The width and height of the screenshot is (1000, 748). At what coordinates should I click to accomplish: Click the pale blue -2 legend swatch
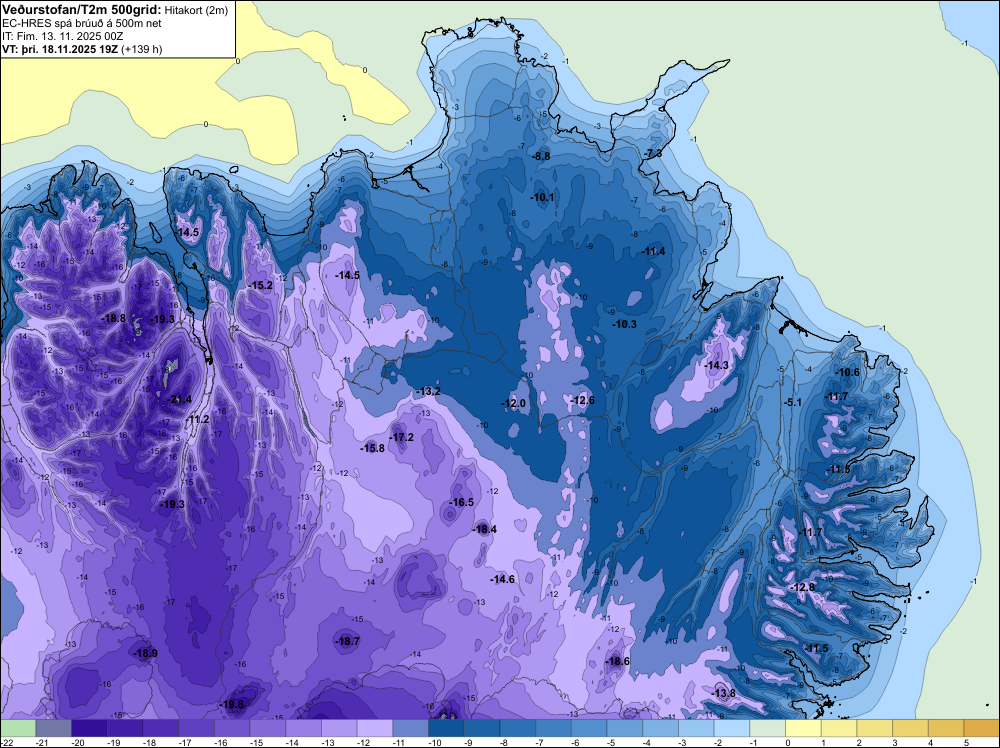(732, 728)
